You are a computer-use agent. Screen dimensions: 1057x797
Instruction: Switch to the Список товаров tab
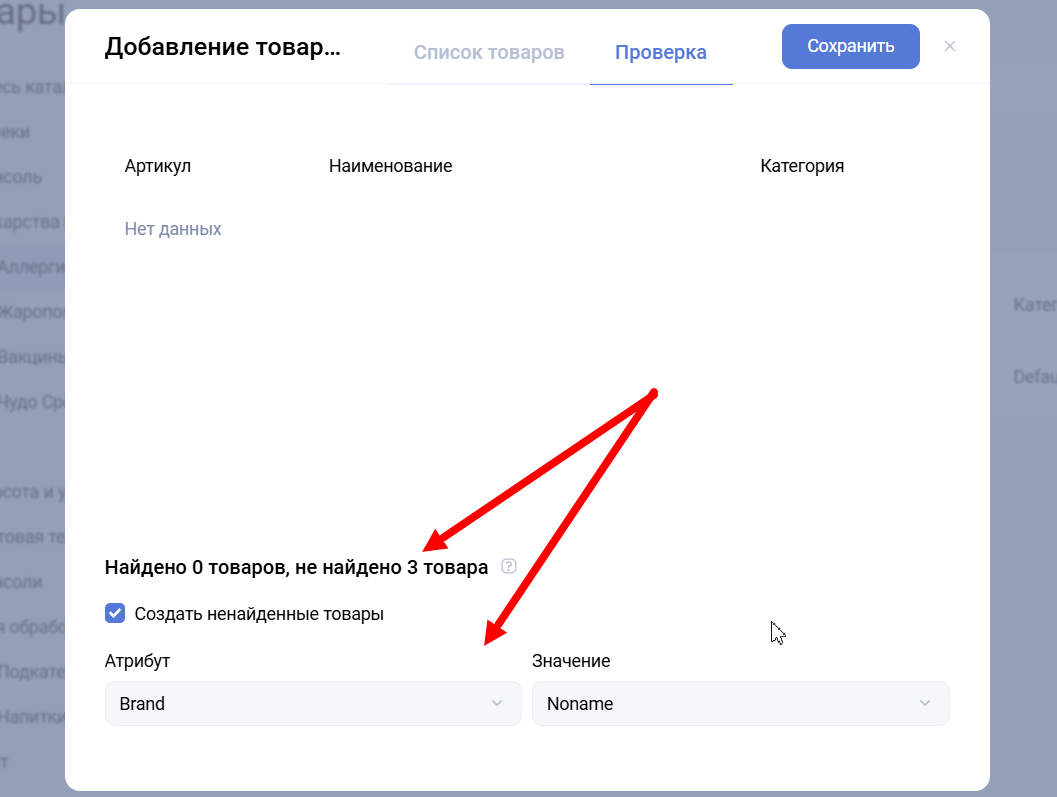click(x=489, y=52)
